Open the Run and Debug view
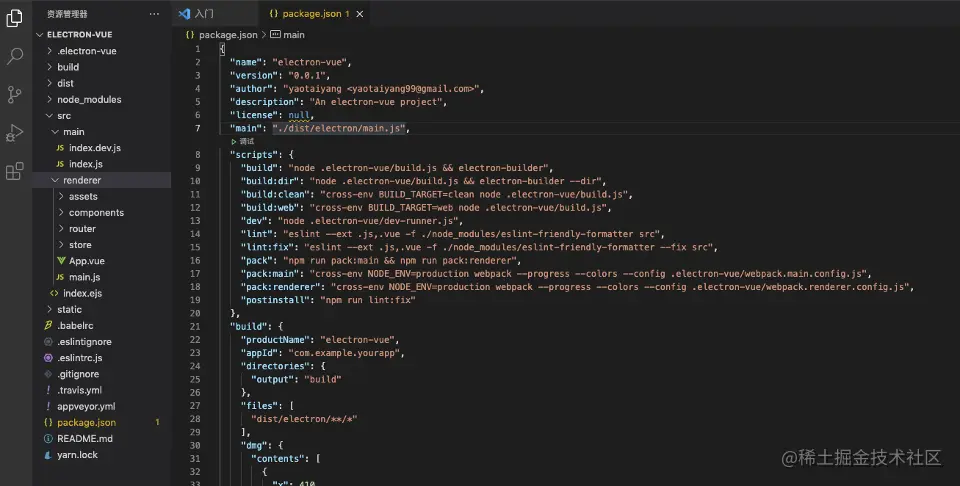The width and height of the screenshot is (960, 486). 14,133
